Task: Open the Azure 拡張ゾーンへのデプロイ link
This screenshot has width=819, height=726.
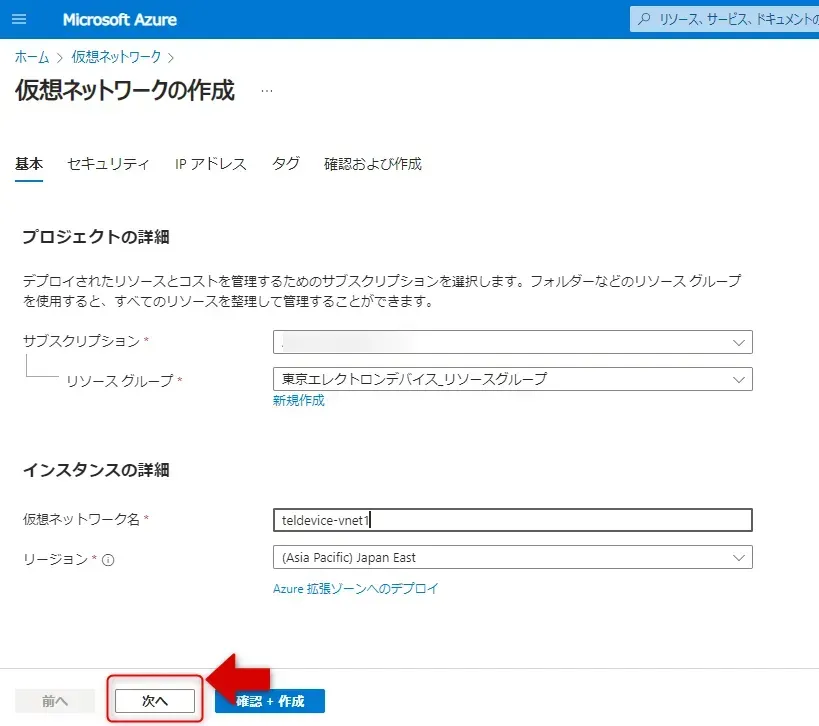Action: [x=355, y=589]
